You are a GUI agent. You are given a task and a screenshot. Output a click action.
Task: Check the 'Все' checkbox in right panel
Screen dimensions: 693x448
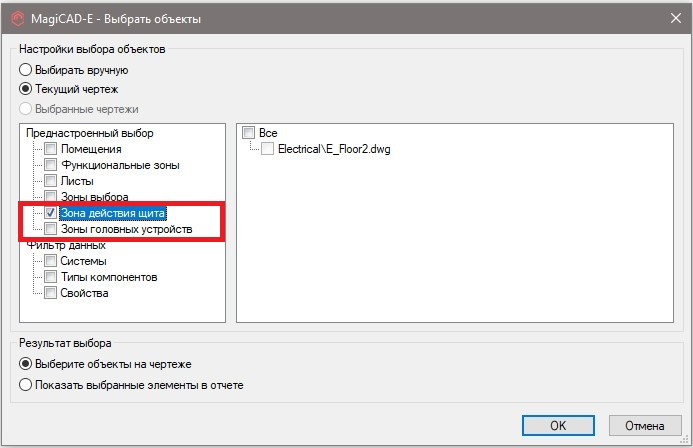[249, 132]
